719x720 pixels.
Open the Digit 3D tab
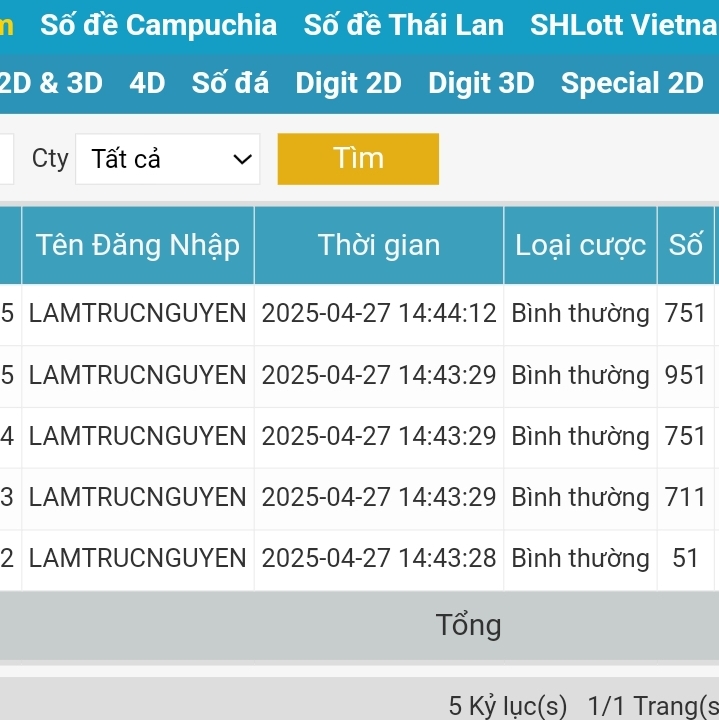point(481,84)
